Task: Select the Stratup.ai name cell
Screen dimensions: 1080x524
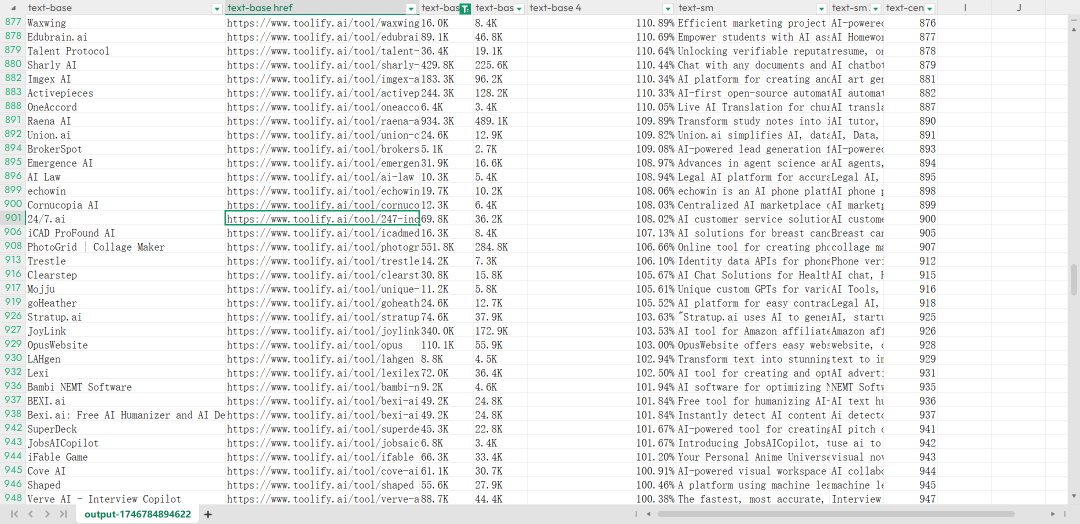Action: (125, 317)
